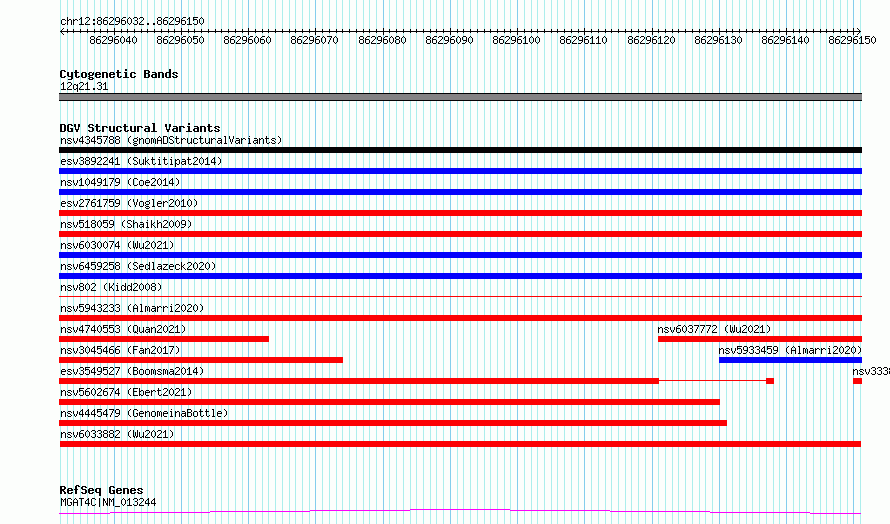Open variant esv3549527 (Boomsma2014) label
Viewport: 890px width, 524px height.
coord(132,371)
